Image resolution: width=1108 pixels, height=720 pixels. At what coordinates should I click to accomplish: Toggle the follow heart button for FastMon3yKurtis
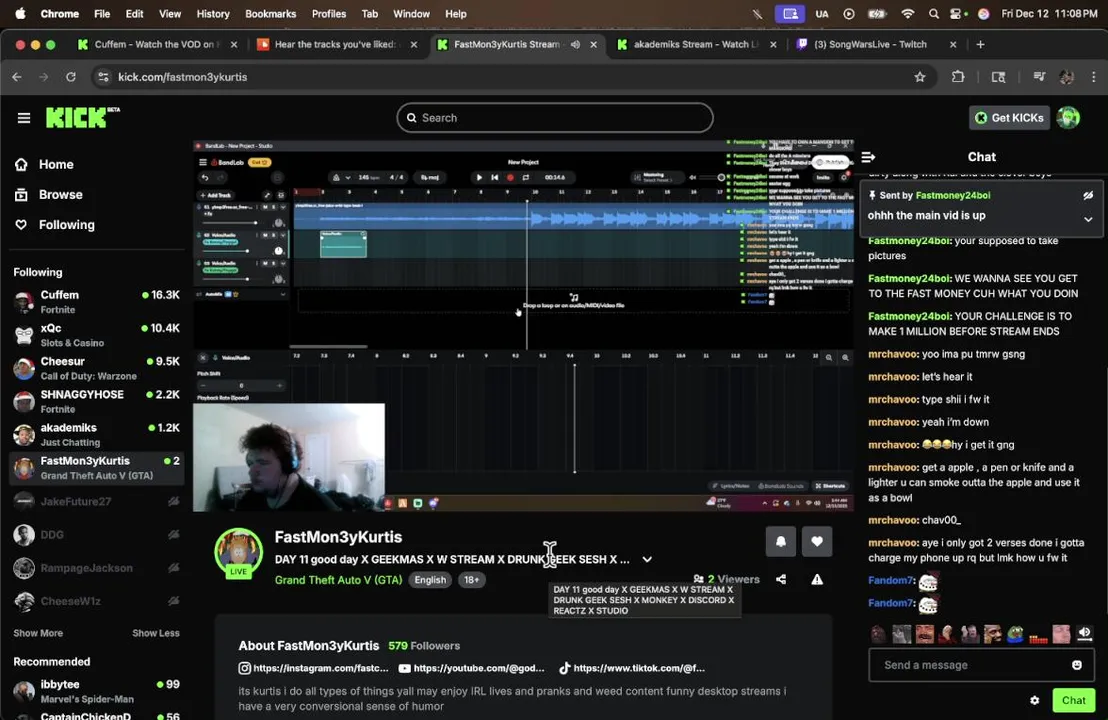(x=817, y=542)
